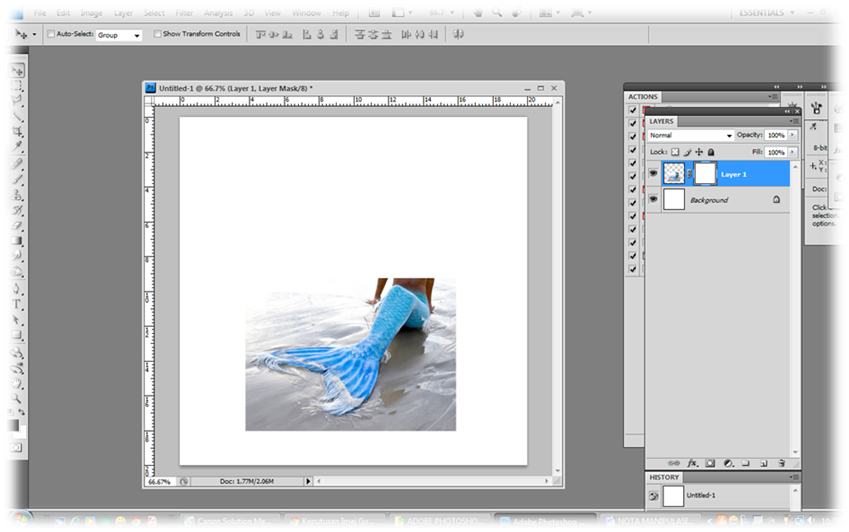Viewport: 849px width, 532px height.
Task: Select the Move tool in the toolbox
Action: [17, 71]
